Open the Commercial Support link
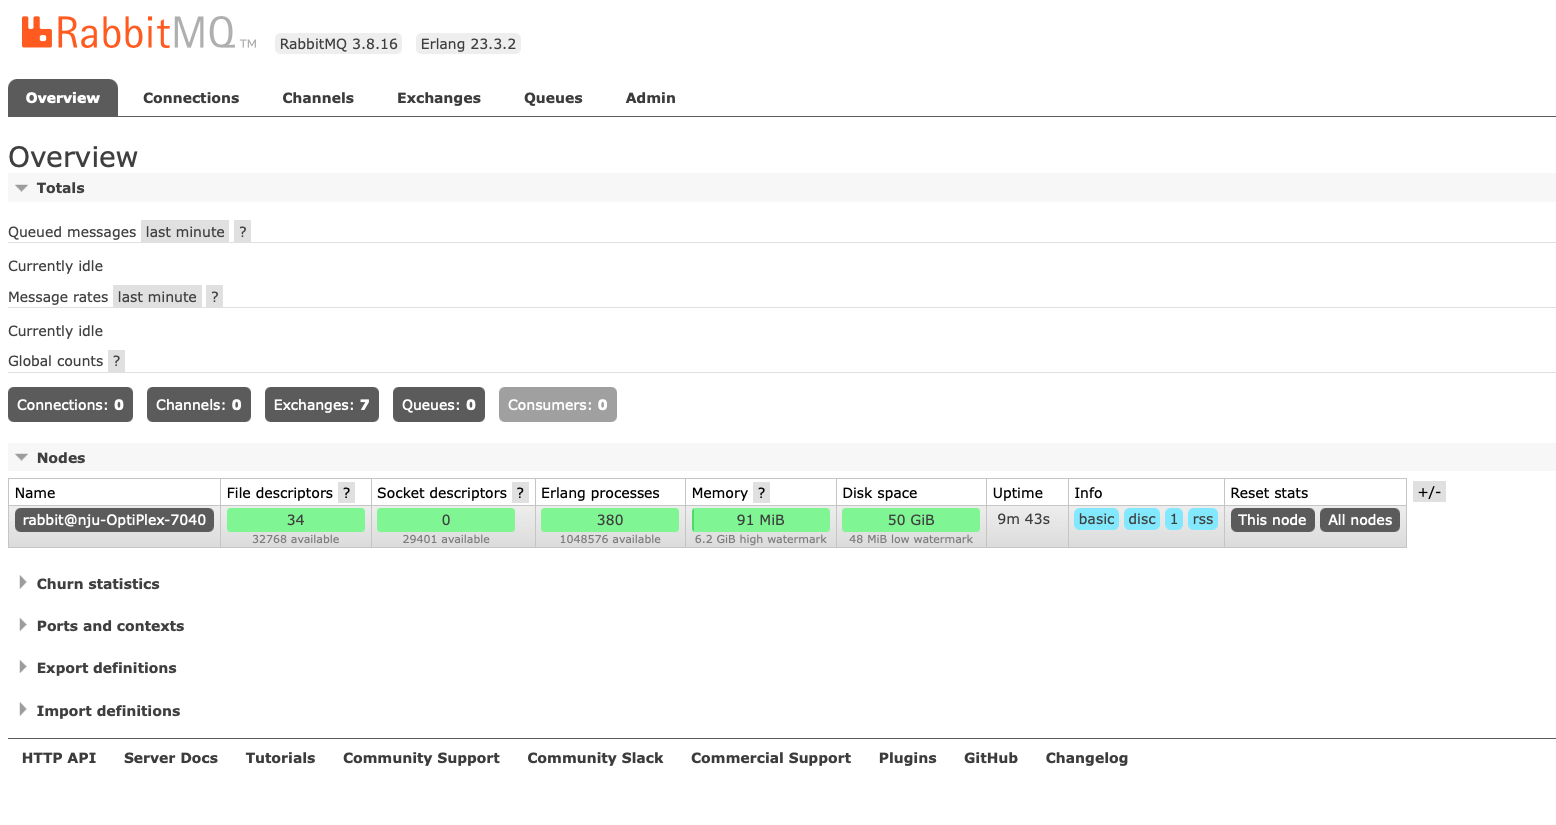 point(771,758)
